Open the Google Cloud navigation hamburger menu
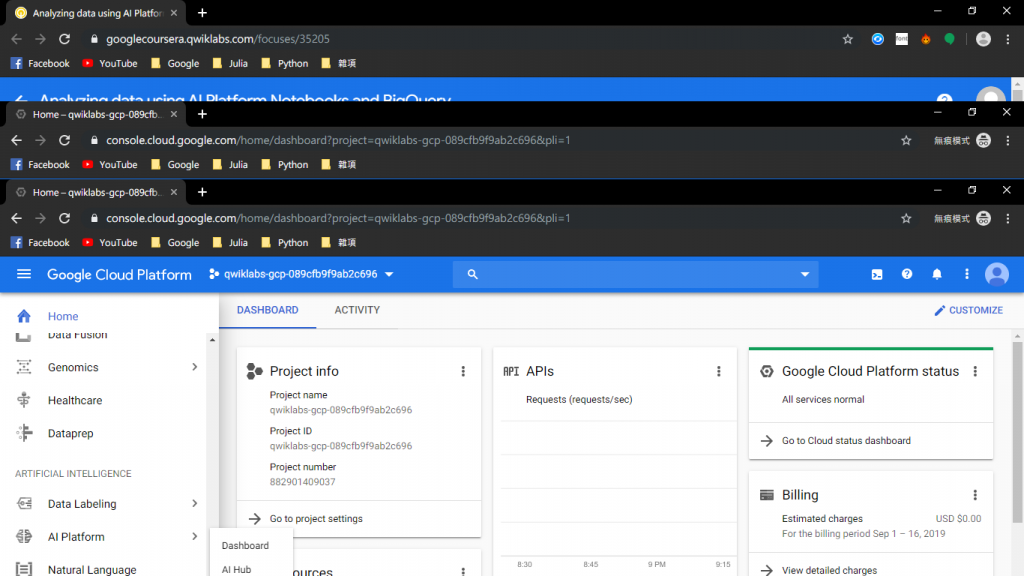 (x=24, y=274)
